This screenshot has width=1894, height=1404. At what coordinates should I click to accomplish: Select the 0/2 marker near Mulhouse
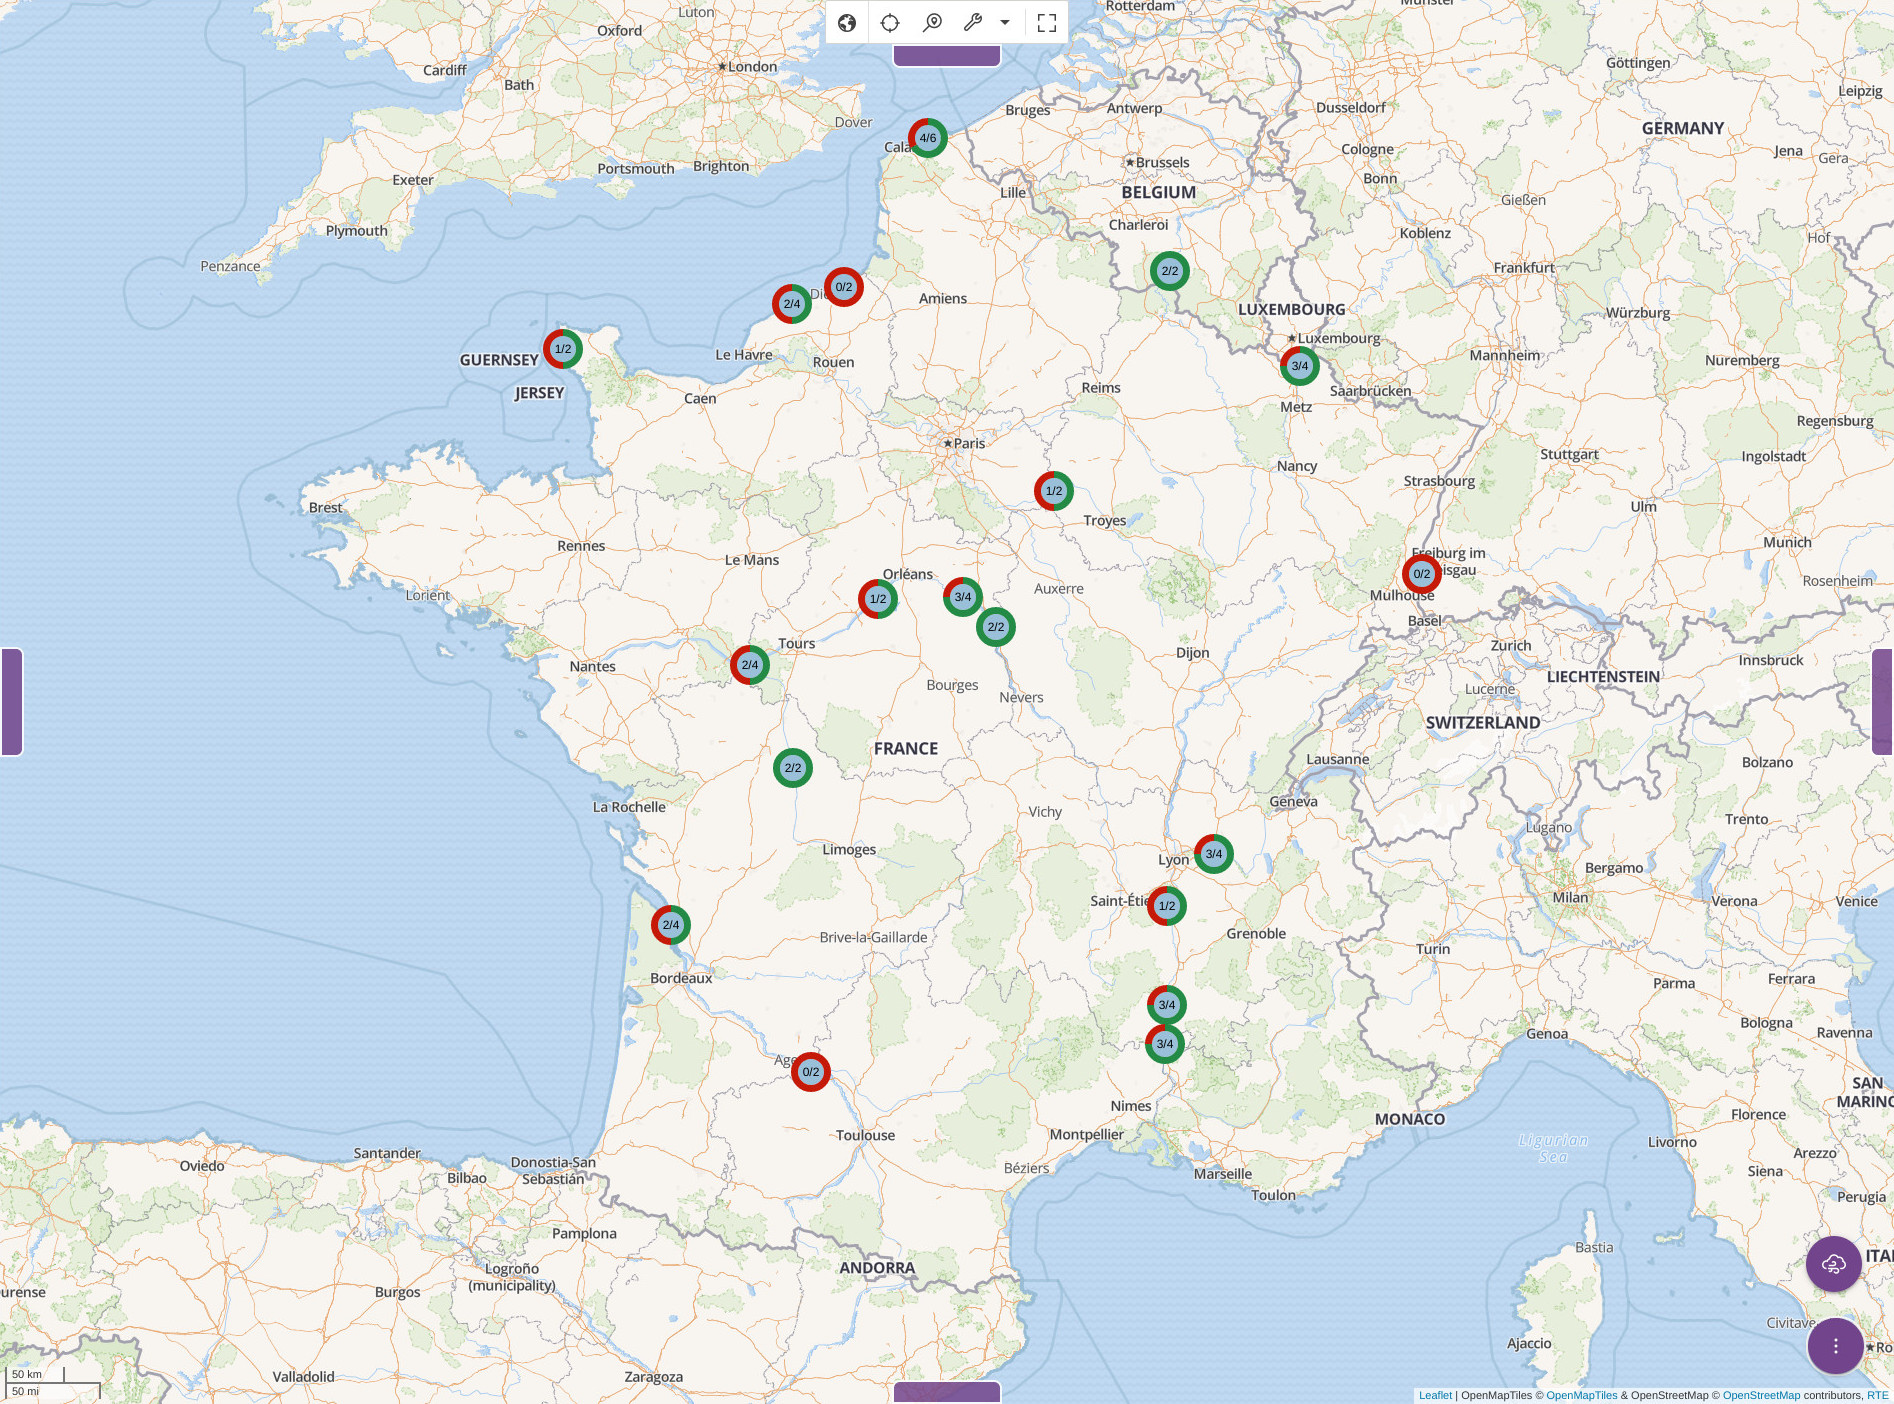[1421, 574]
